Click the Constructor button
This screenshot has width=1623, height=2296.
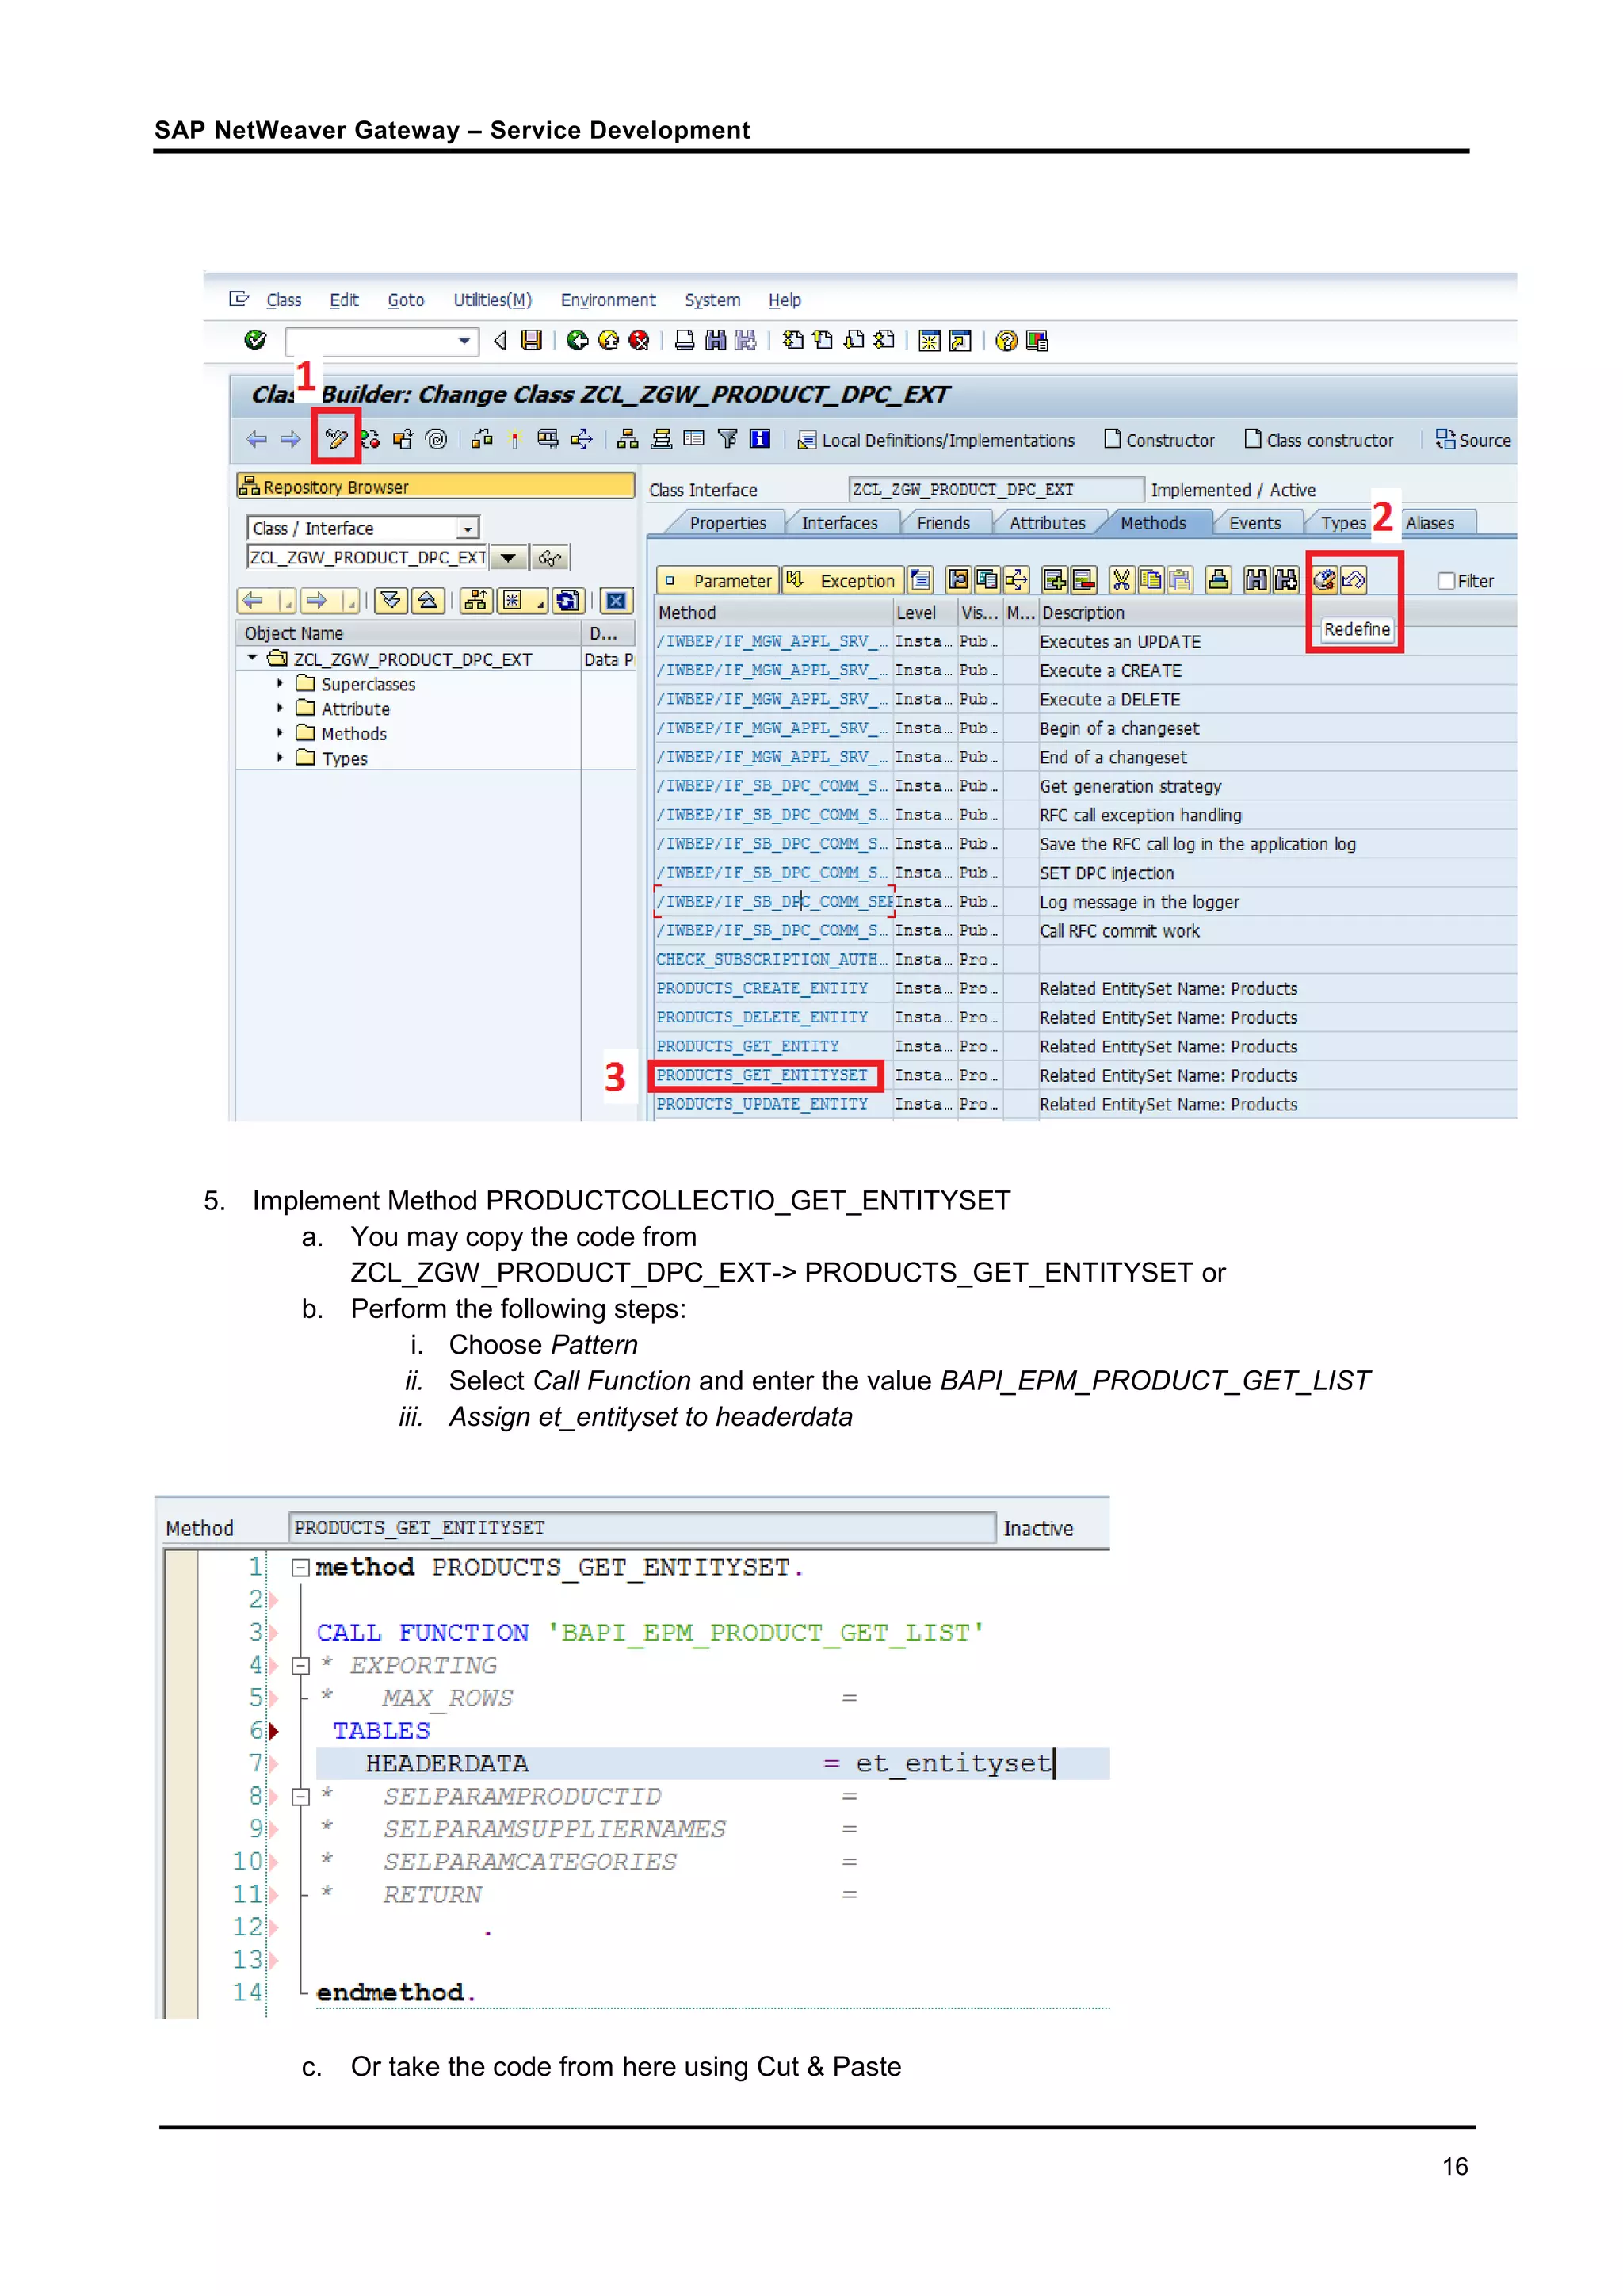point(1160,440)
